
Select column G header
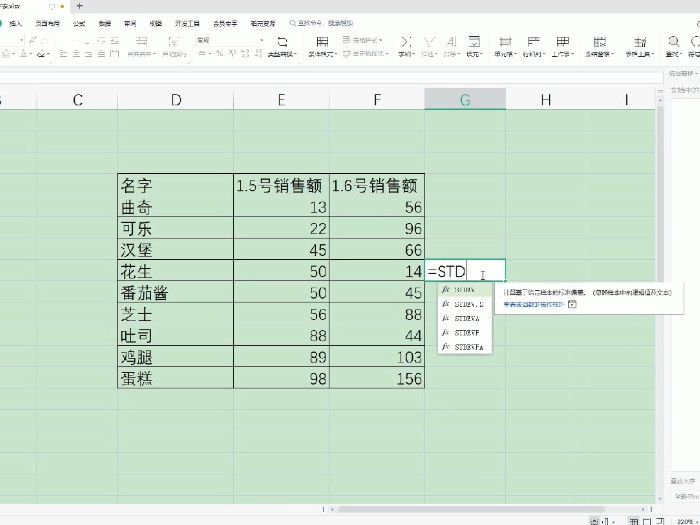click(x=465, y=99)
